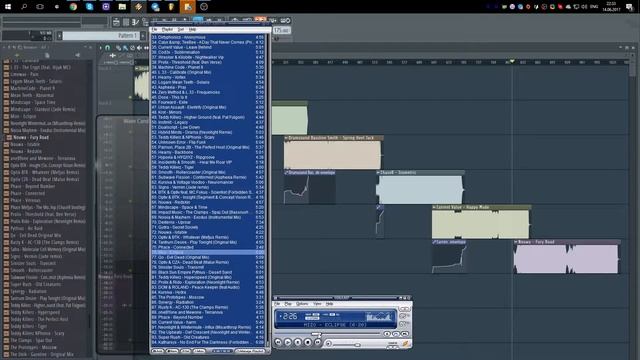Image resolution: width=640 pixels, height=360 pixels.
Task: Click the Windows Start button
Action: 8,7
